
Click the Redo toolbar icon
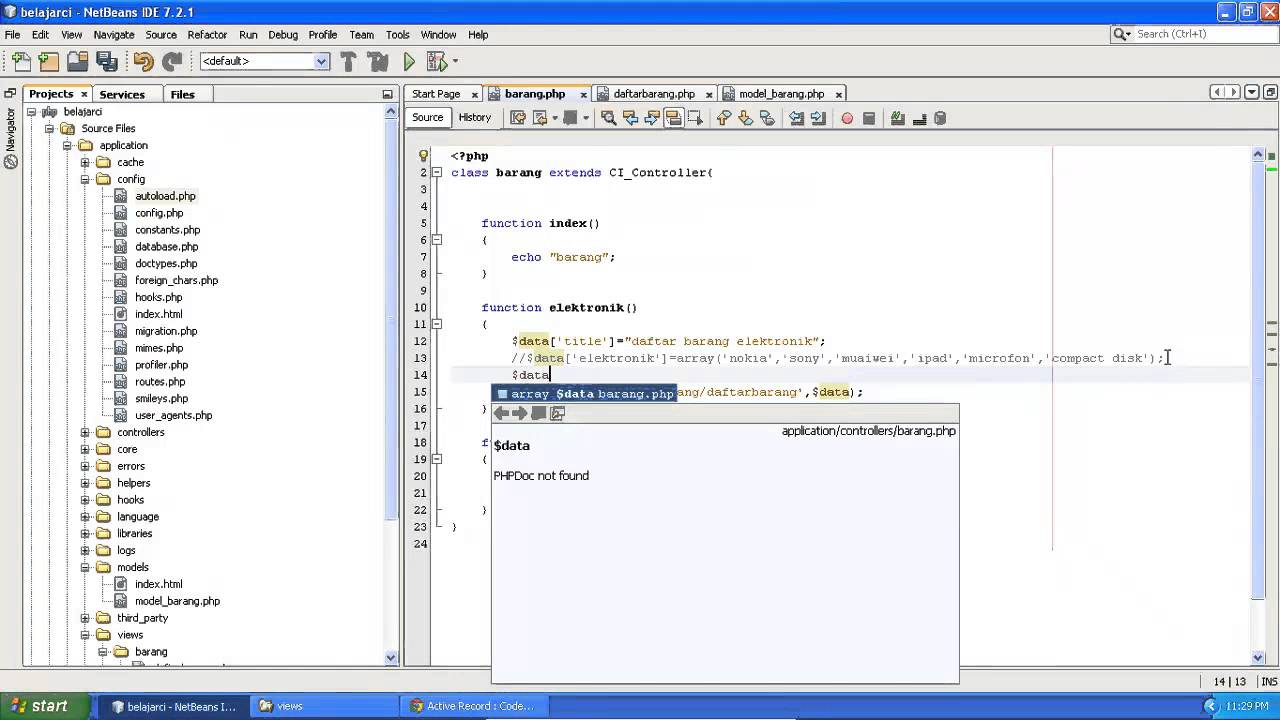[x=172, y=62]
